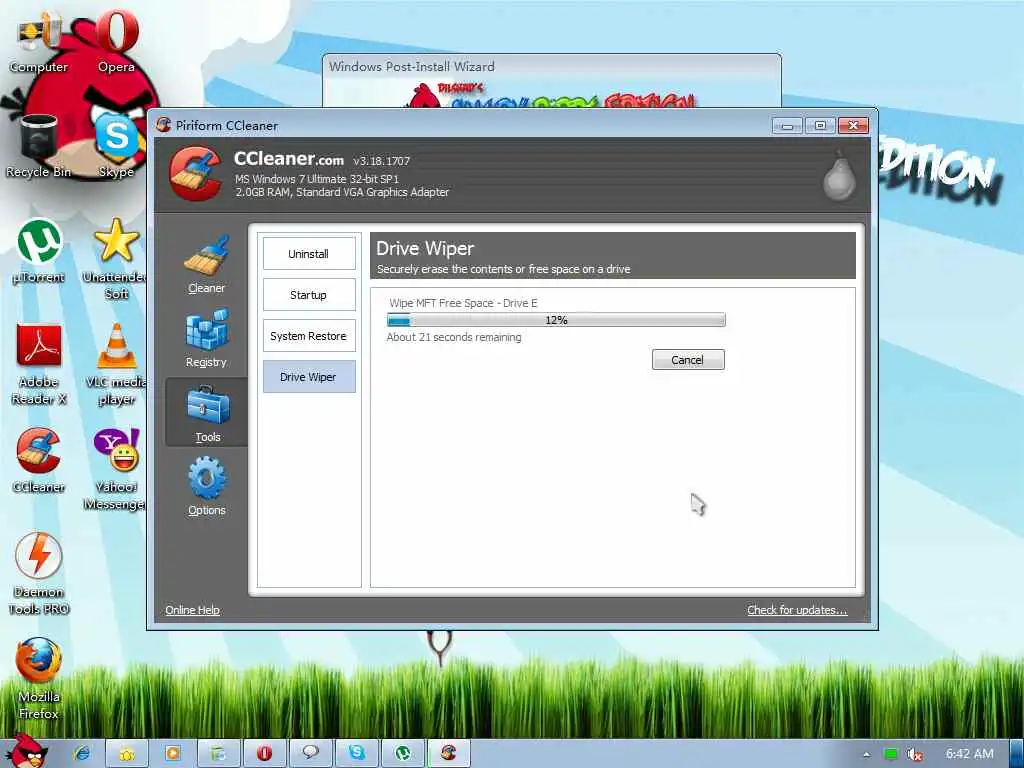The width and height of the screenshot is (1024, 768).
Task: Open the media player taskbar icon
Action: [x=172, y=753]
